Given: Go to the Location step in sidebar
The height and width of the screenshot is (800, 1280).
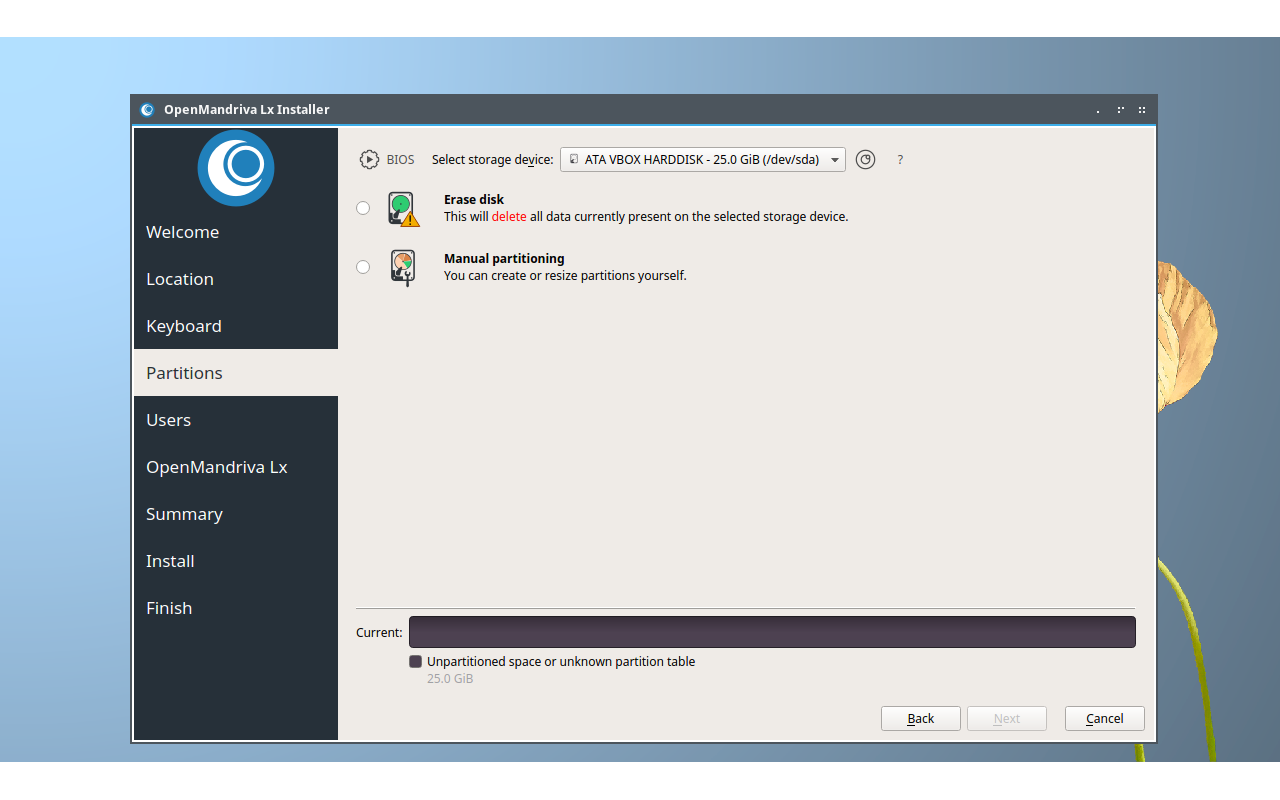Looking at the screenshot, I should point(180,279).
